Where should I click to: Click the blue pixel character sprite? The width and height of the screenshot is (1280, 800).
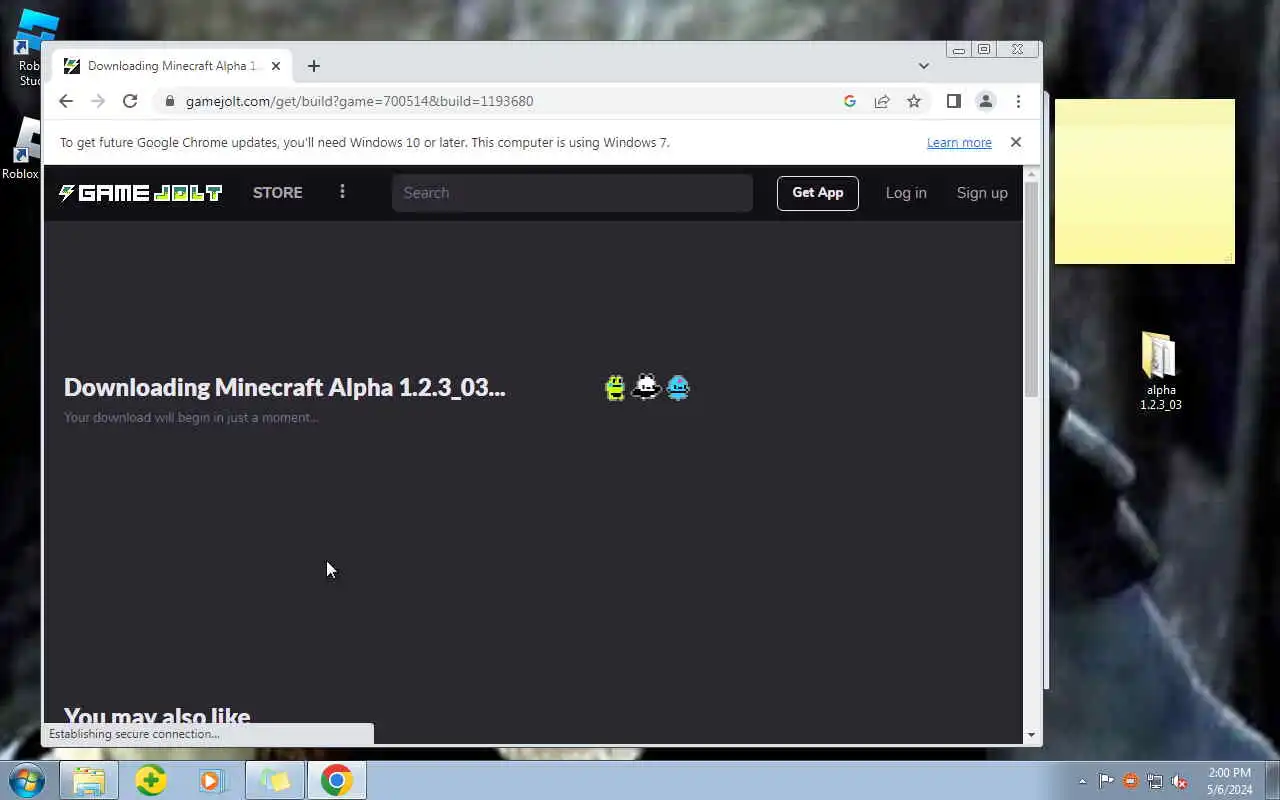[678, 387]
